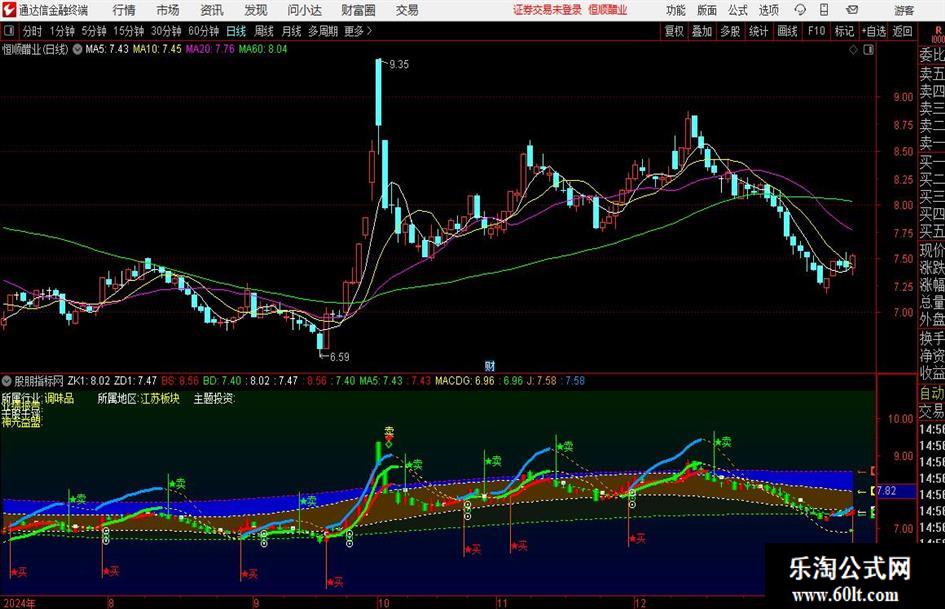Open the 财富圈 menu
The height and width of the screenshot is (609, 945).
358,10
